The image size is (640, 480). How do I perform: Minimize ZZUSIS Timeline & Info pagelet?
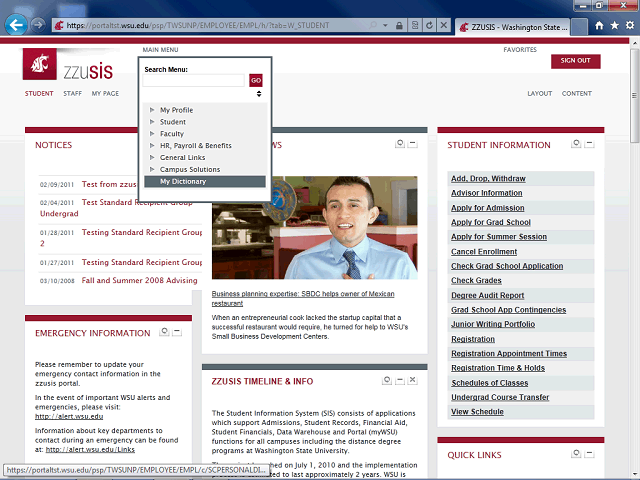coord(400,380)
